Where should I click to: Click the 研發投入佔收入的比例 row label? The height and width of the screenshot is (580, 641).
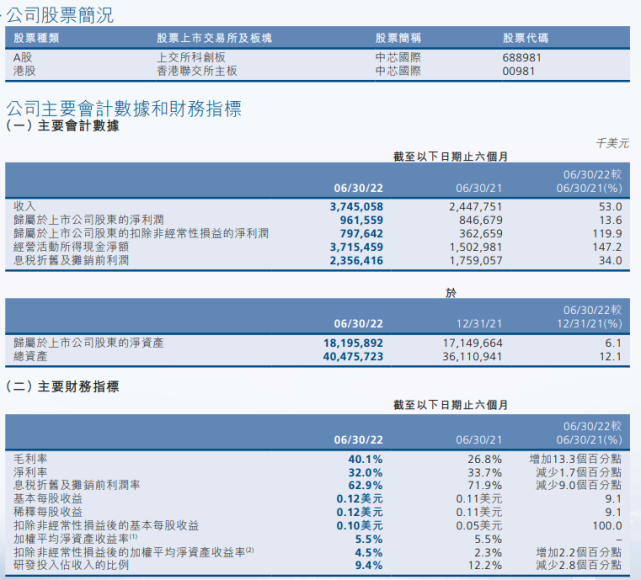pos(71,565)
